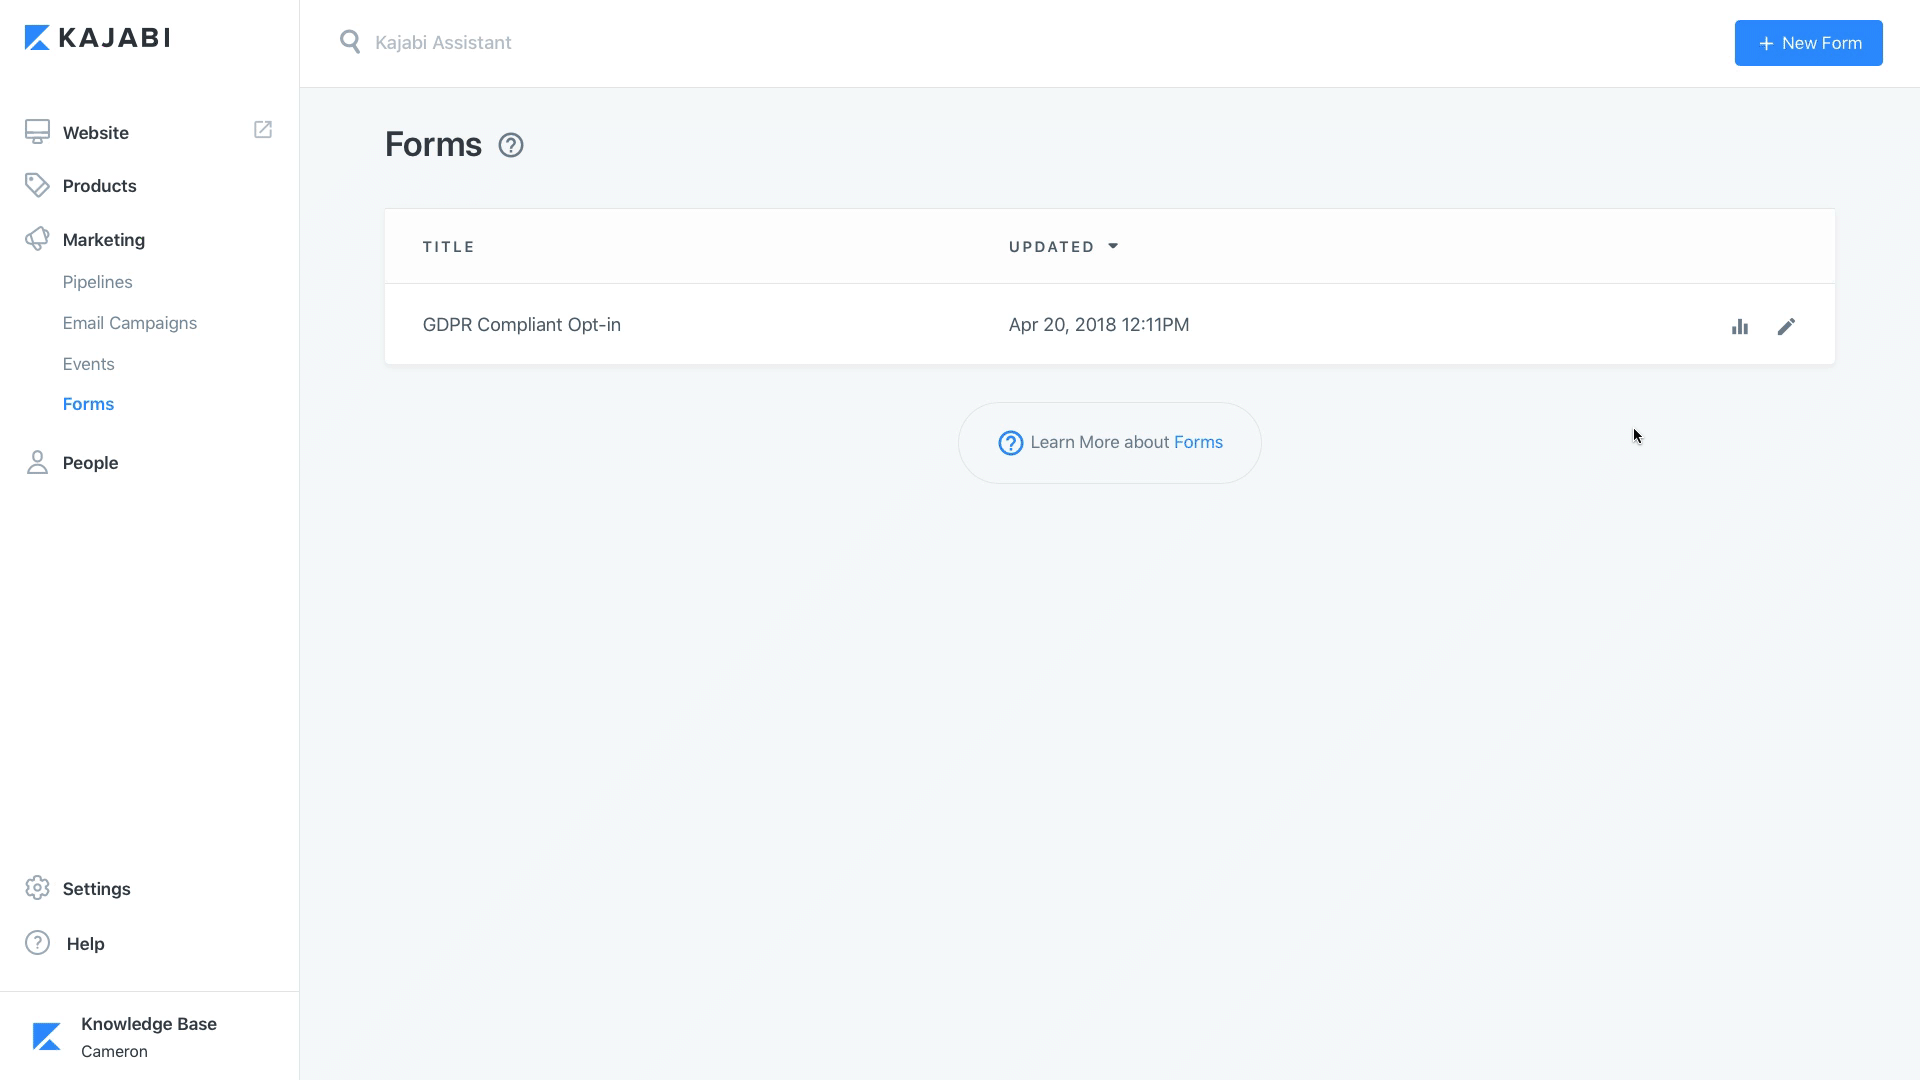1920x1080 pixels.
Task: Edit GDPR Compliant Opt-in with pencil icon
Action: click(x=1786, y=327)
